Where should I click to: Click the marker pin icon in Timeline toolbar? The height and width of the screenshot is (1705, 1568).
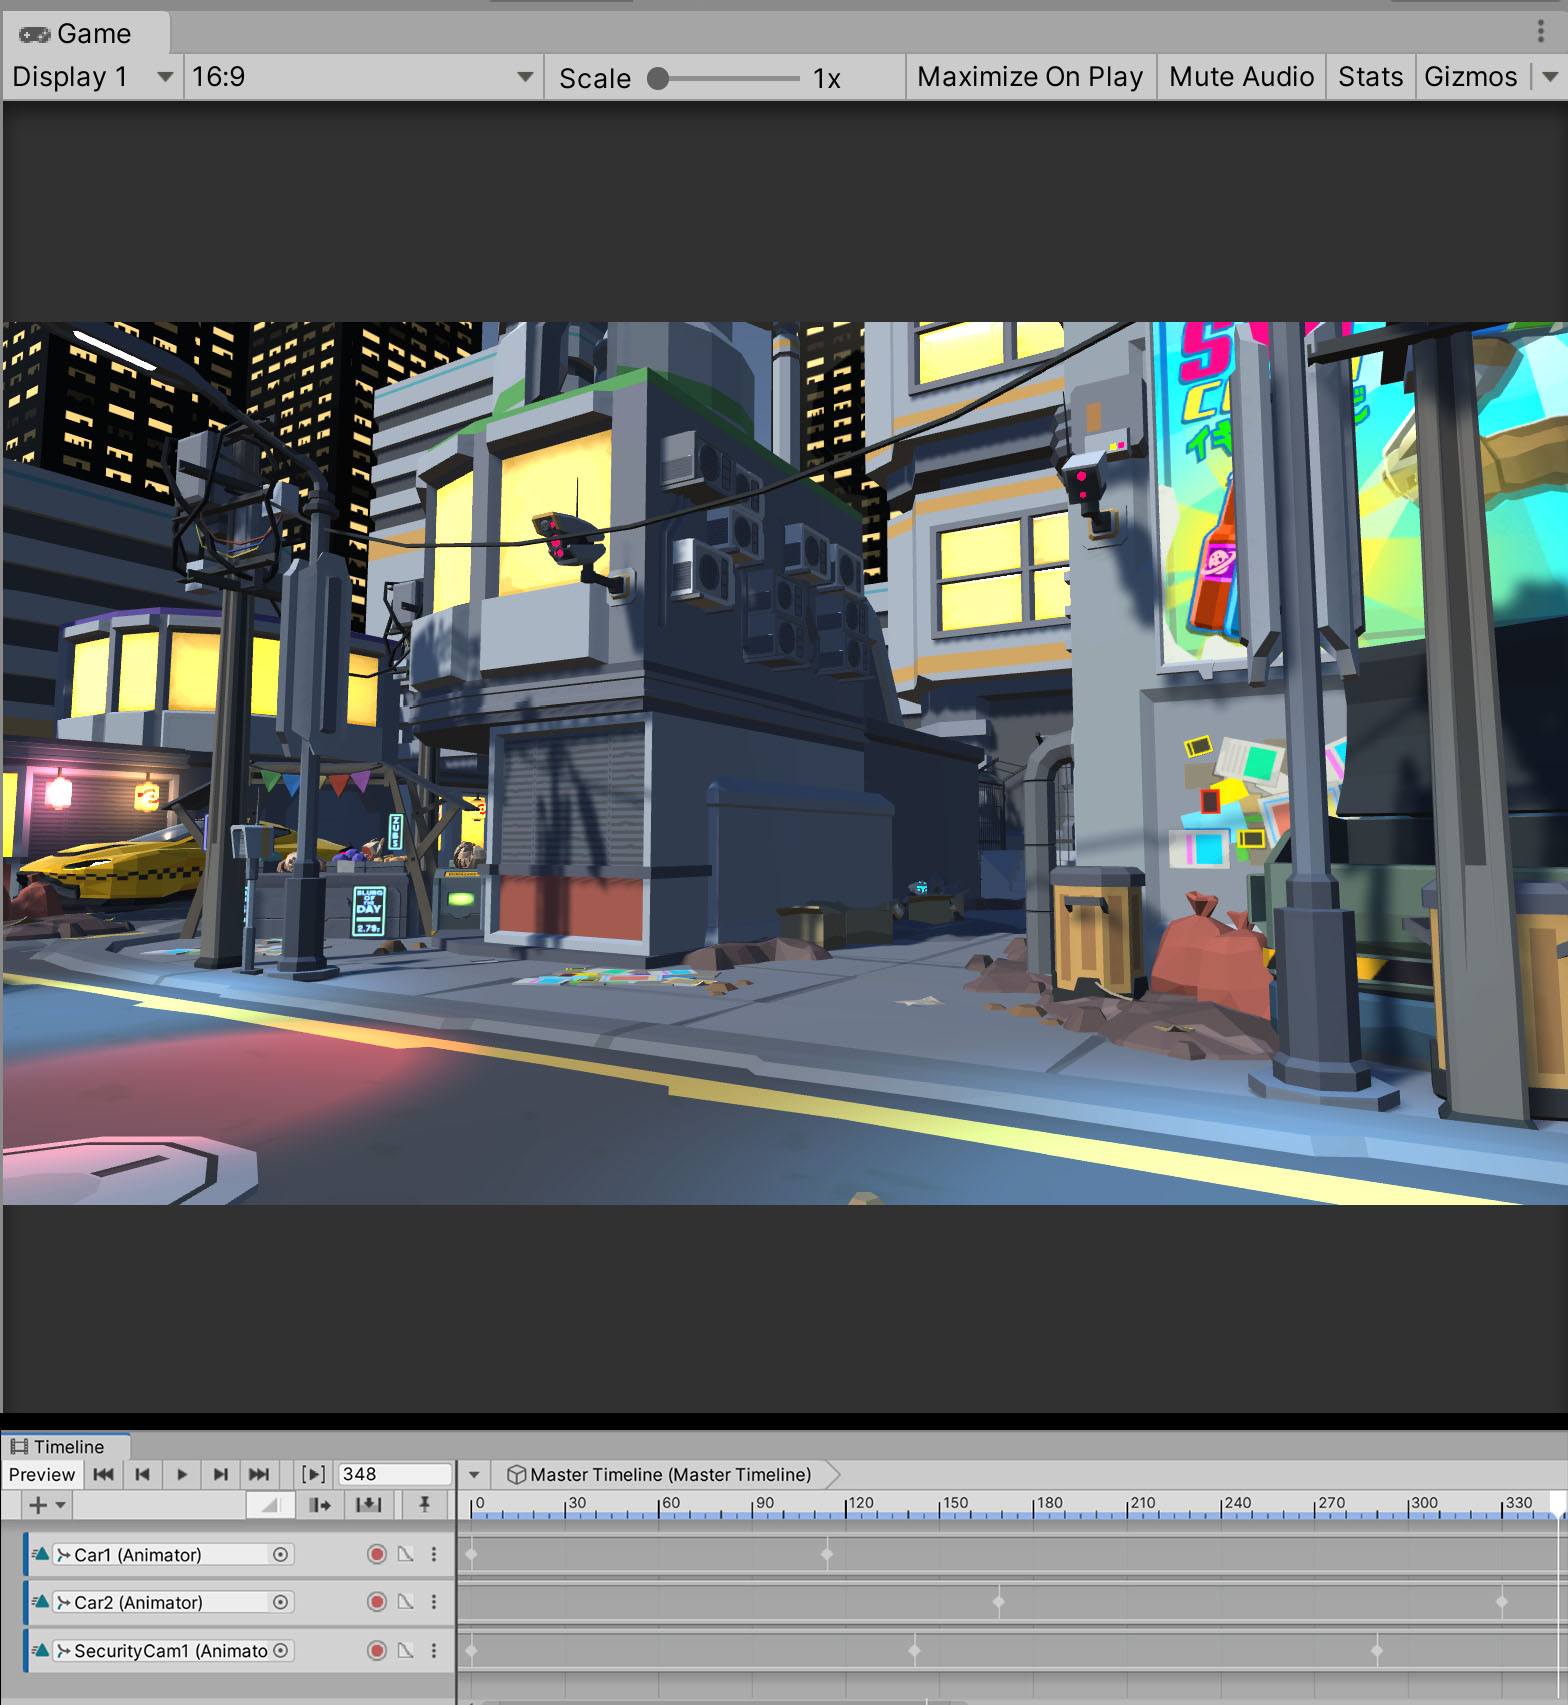424,1505
